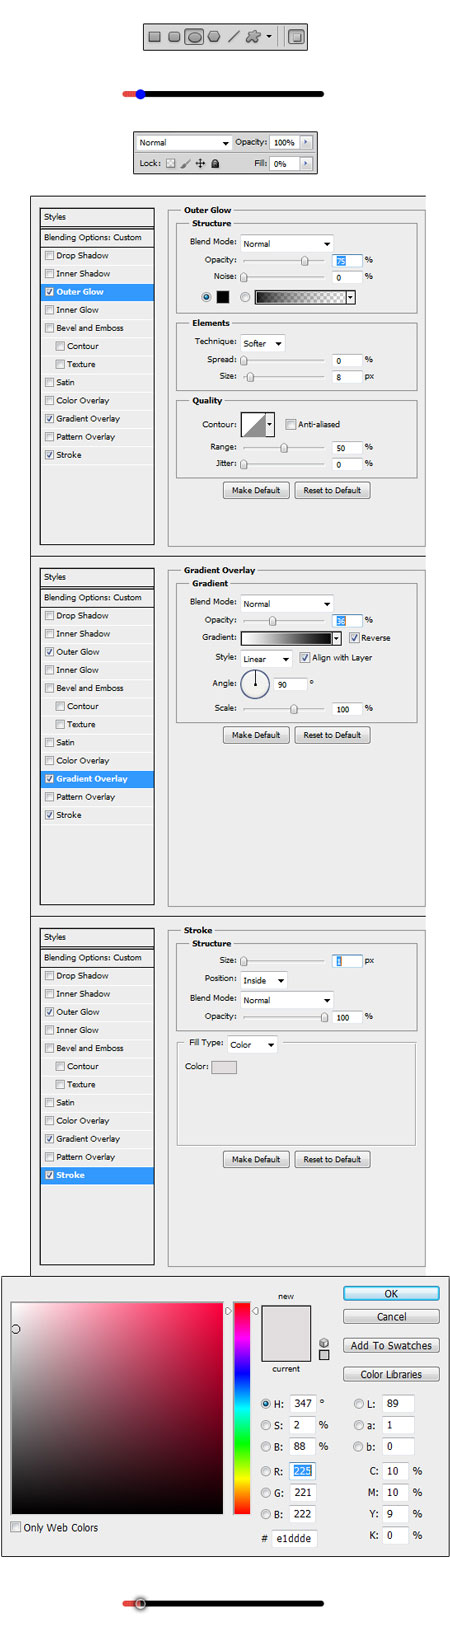Click Add To Swatches button
The width and height of the screenshot is (450, 1648).
[x=391, y=1346]
